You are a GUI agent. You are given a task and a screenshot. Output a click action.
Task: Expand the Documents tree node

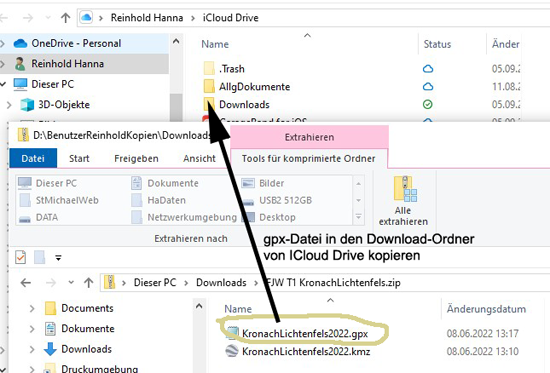[32, 308]
